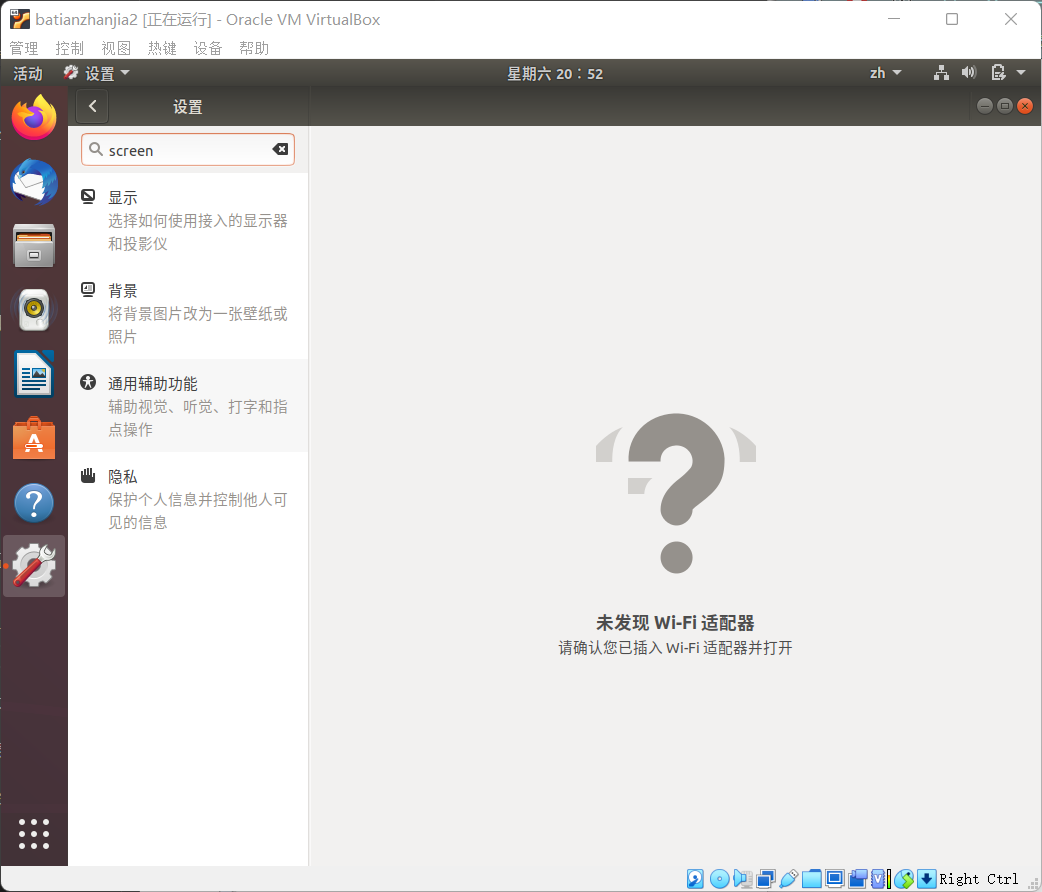Click the optical disc status icon
Image resolution: width=1042 pixels, height=892 pixels.
(x=719, y=879)
